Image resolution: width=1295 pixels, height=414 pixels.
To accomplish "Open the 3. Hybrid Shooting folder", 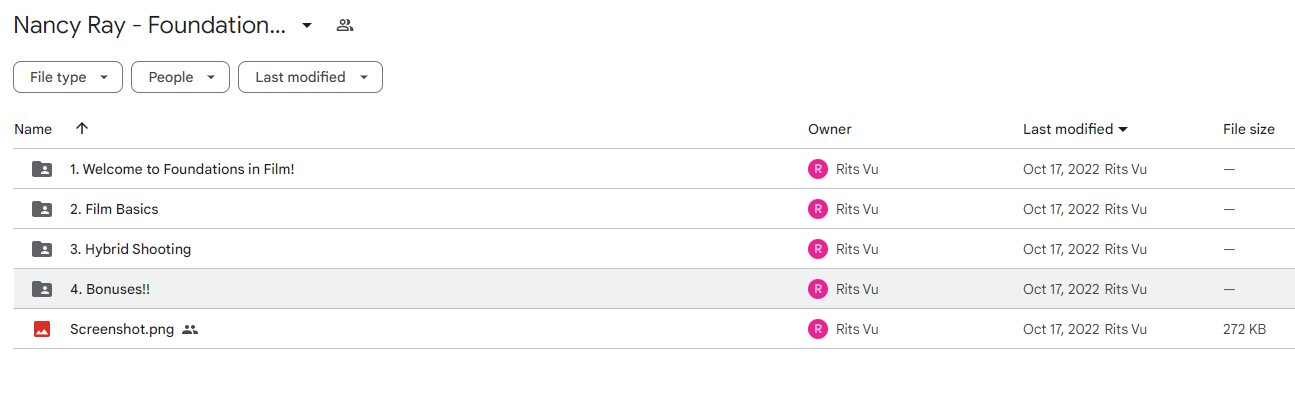I will pos(130,249).
